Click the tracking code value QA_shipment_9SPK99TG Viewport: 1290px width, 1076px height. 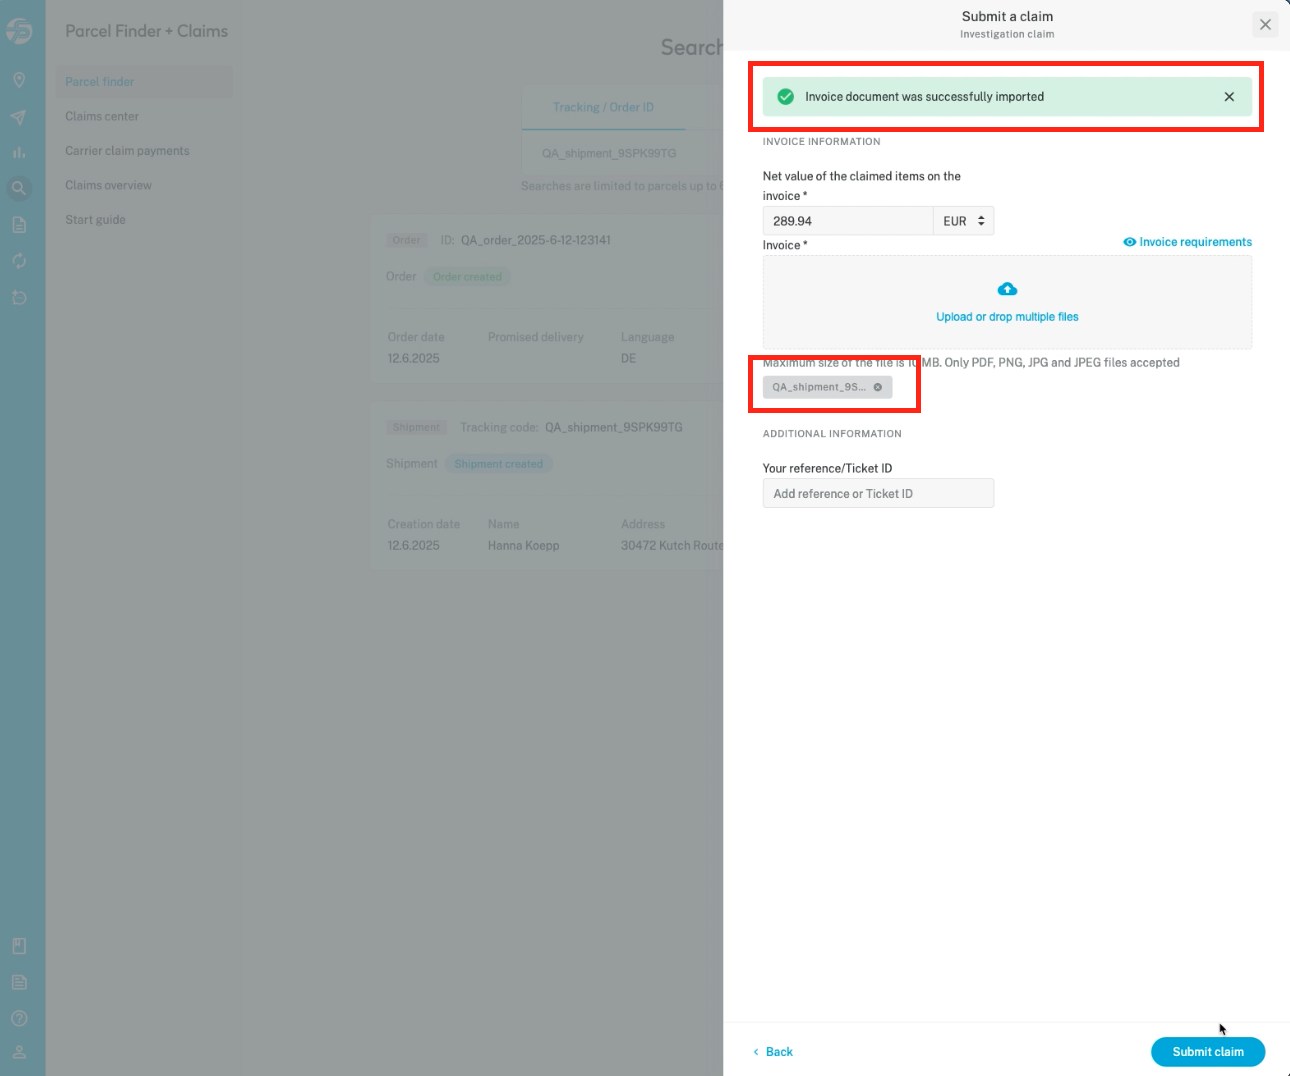[614, 427]
